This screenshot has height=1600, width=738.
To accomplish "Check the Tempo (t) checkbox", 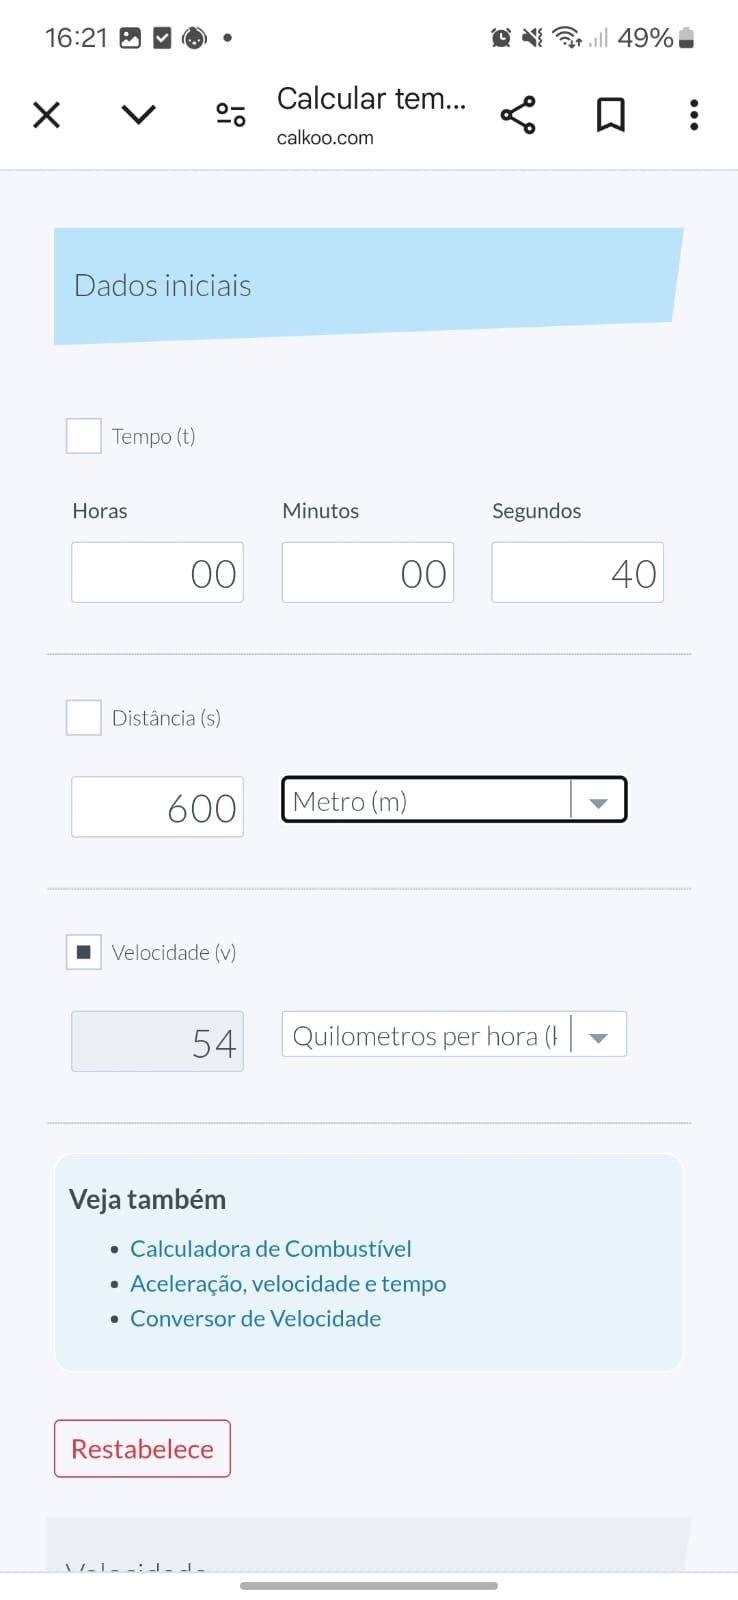I will pos(84,436).
